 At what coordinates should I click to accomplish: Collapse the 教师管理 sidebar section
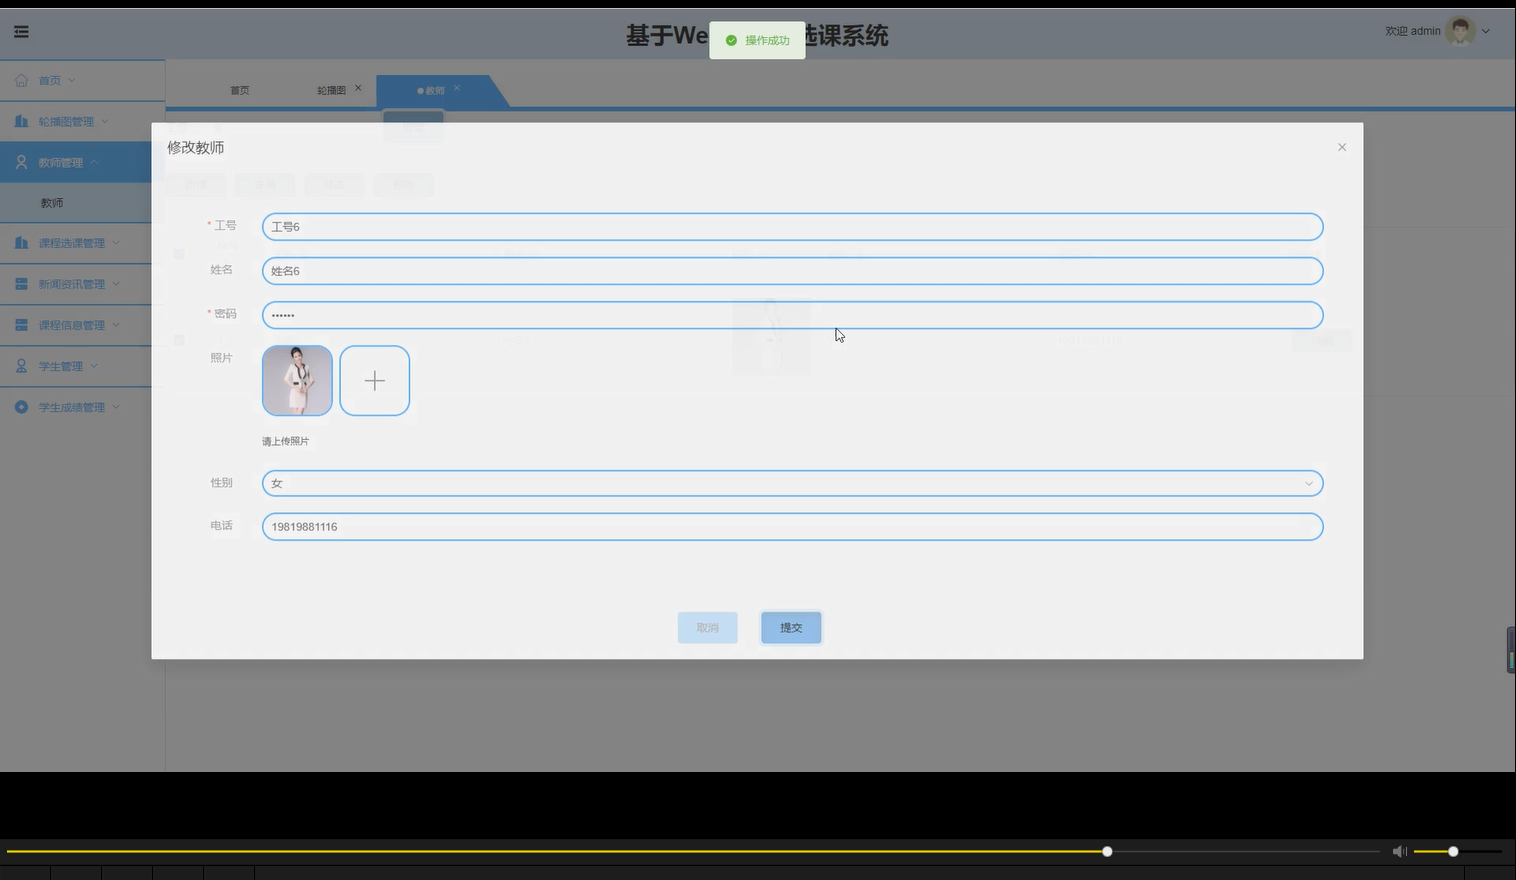tap(95, 161)
